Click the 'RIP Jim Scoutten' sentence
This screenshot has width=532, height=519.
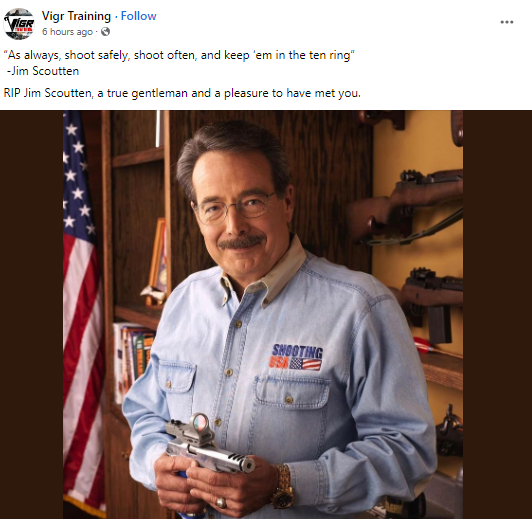182,93
